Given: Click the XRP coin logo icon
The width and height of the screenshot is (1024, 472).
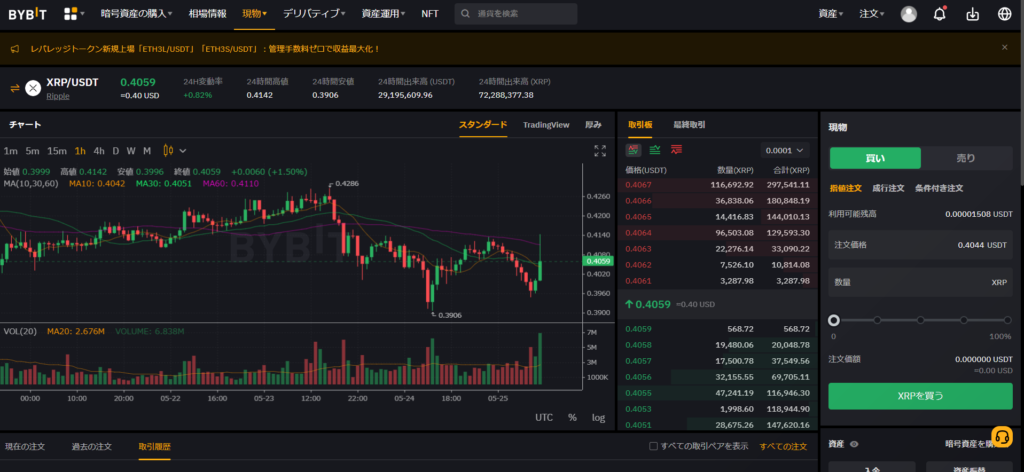Looking at the screenshot, I should pyautogui.click(x=33, y=87).
